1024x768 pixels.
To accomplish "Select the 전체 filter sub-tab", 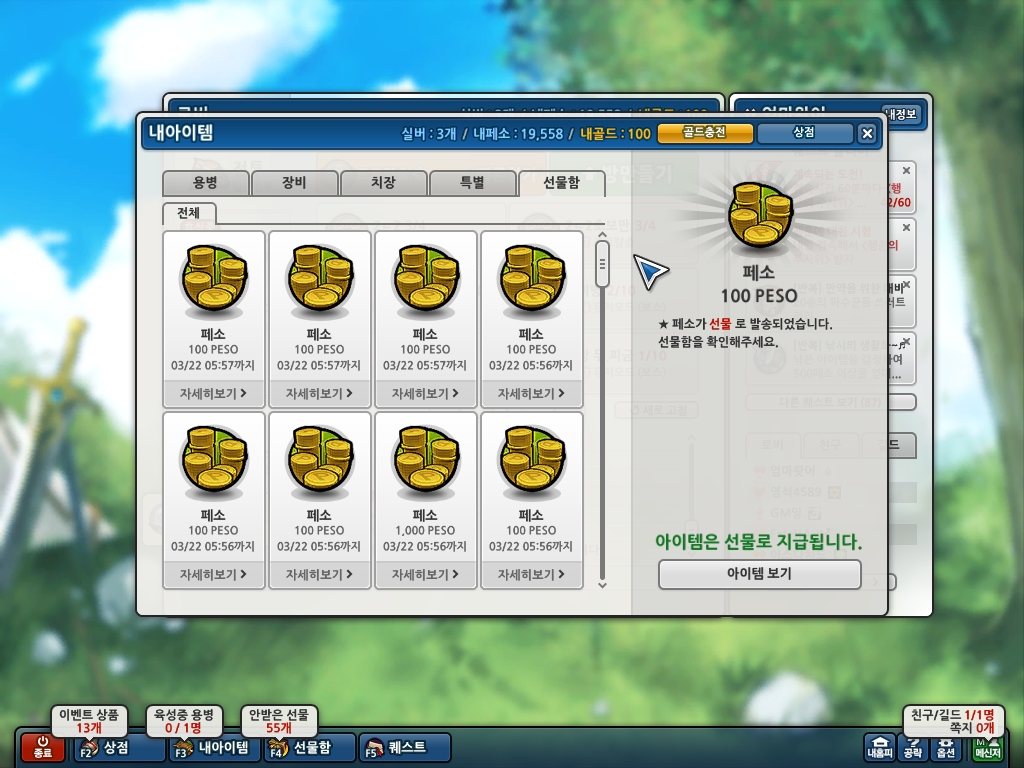I will coord(189,213).
